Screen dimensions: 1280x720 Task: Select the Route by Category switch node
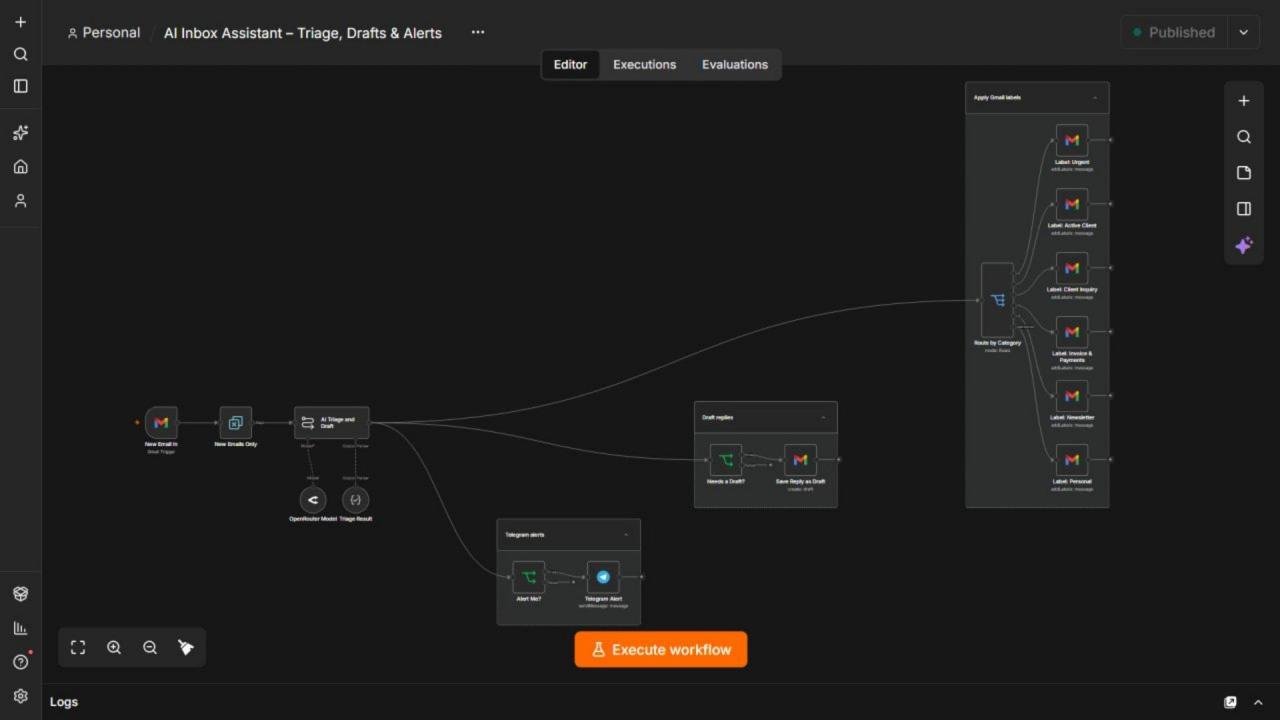coord(997,300)
